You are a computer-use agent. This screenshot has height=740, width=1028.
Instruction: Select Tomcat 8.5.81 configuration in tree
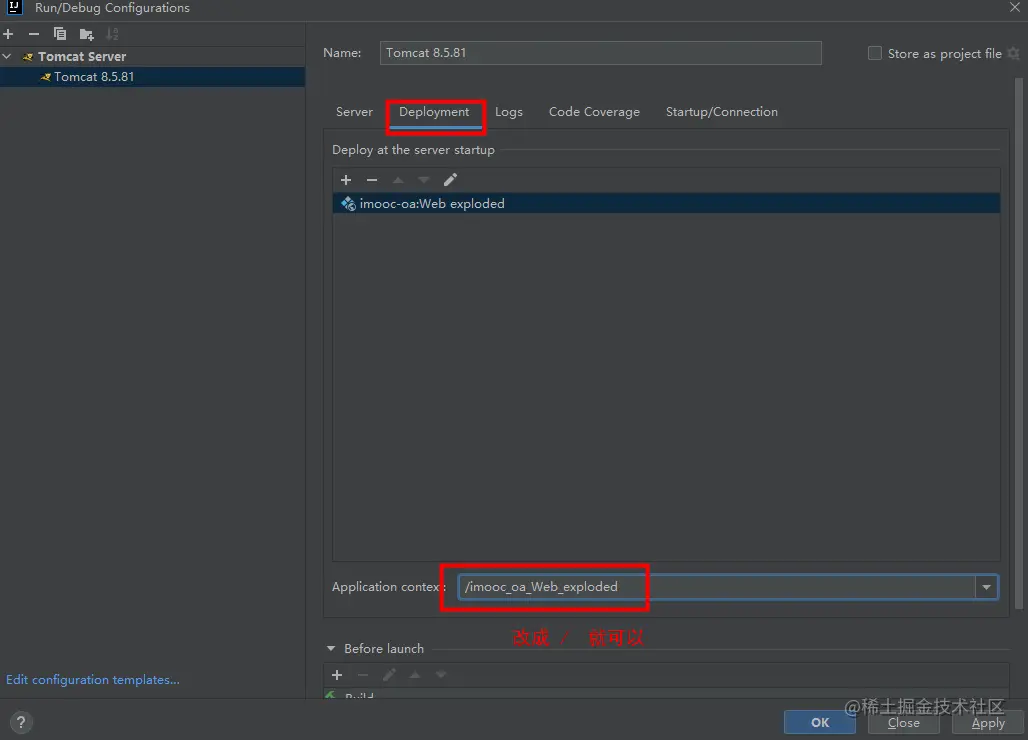point(152,77)
